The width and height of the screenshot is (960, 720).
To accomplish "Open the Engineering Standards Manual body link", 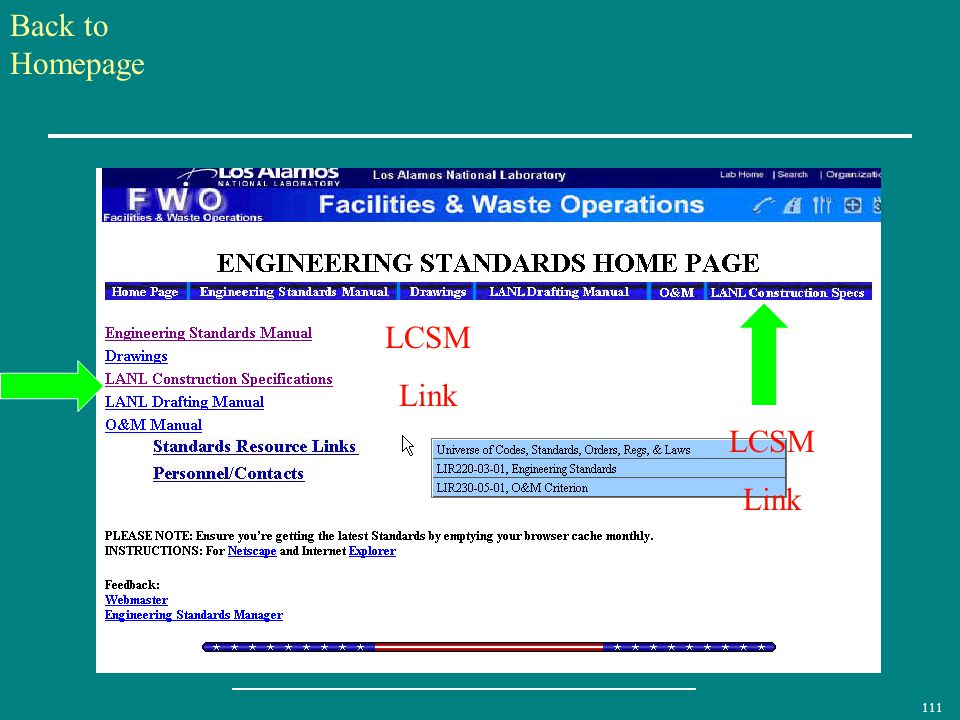I will [208, 333].
